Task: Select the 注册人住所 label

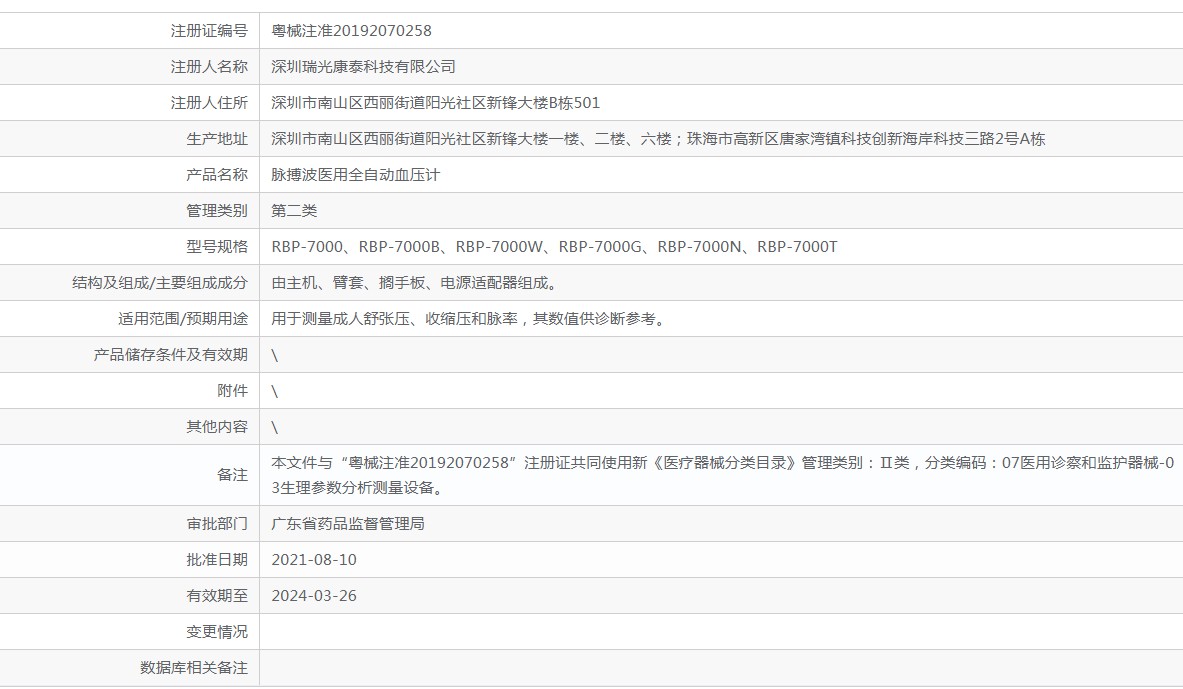Action: [x=209, y=103]
